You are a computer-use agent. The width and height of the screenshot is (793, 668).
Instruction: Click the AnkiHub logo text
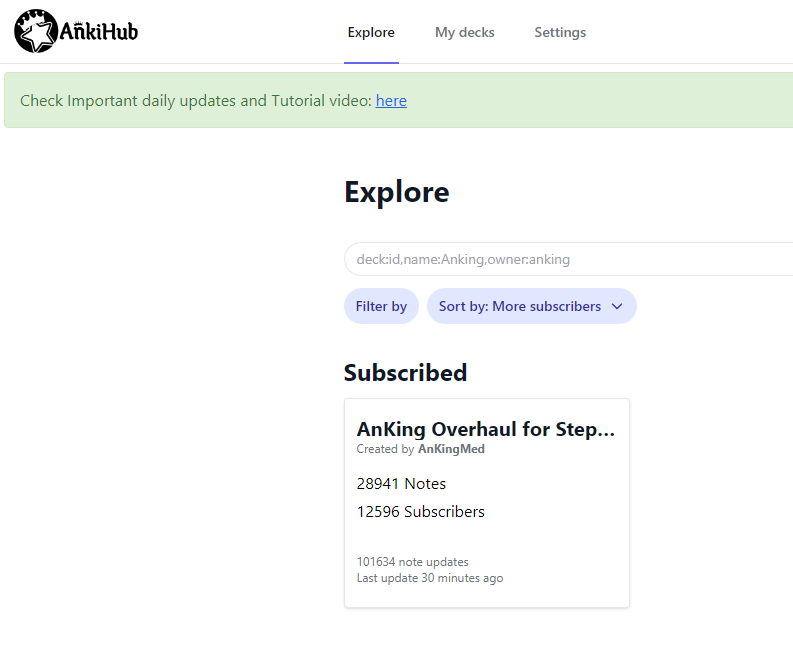point(99,31)
